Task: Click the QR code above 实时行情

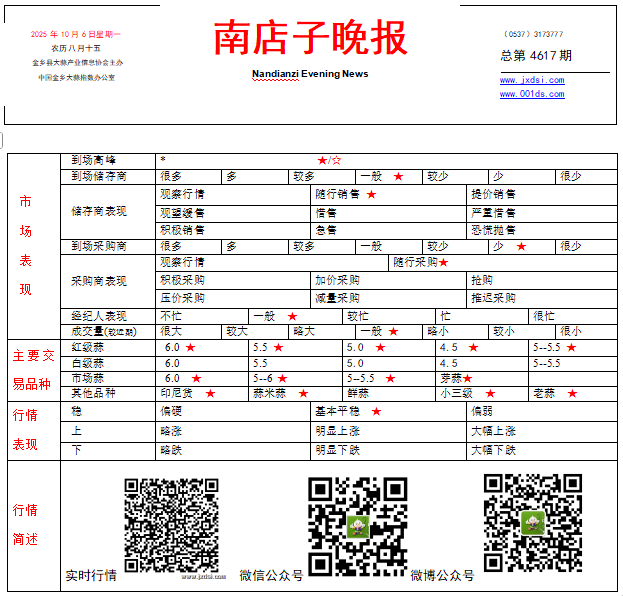Action: click(171, 524)
